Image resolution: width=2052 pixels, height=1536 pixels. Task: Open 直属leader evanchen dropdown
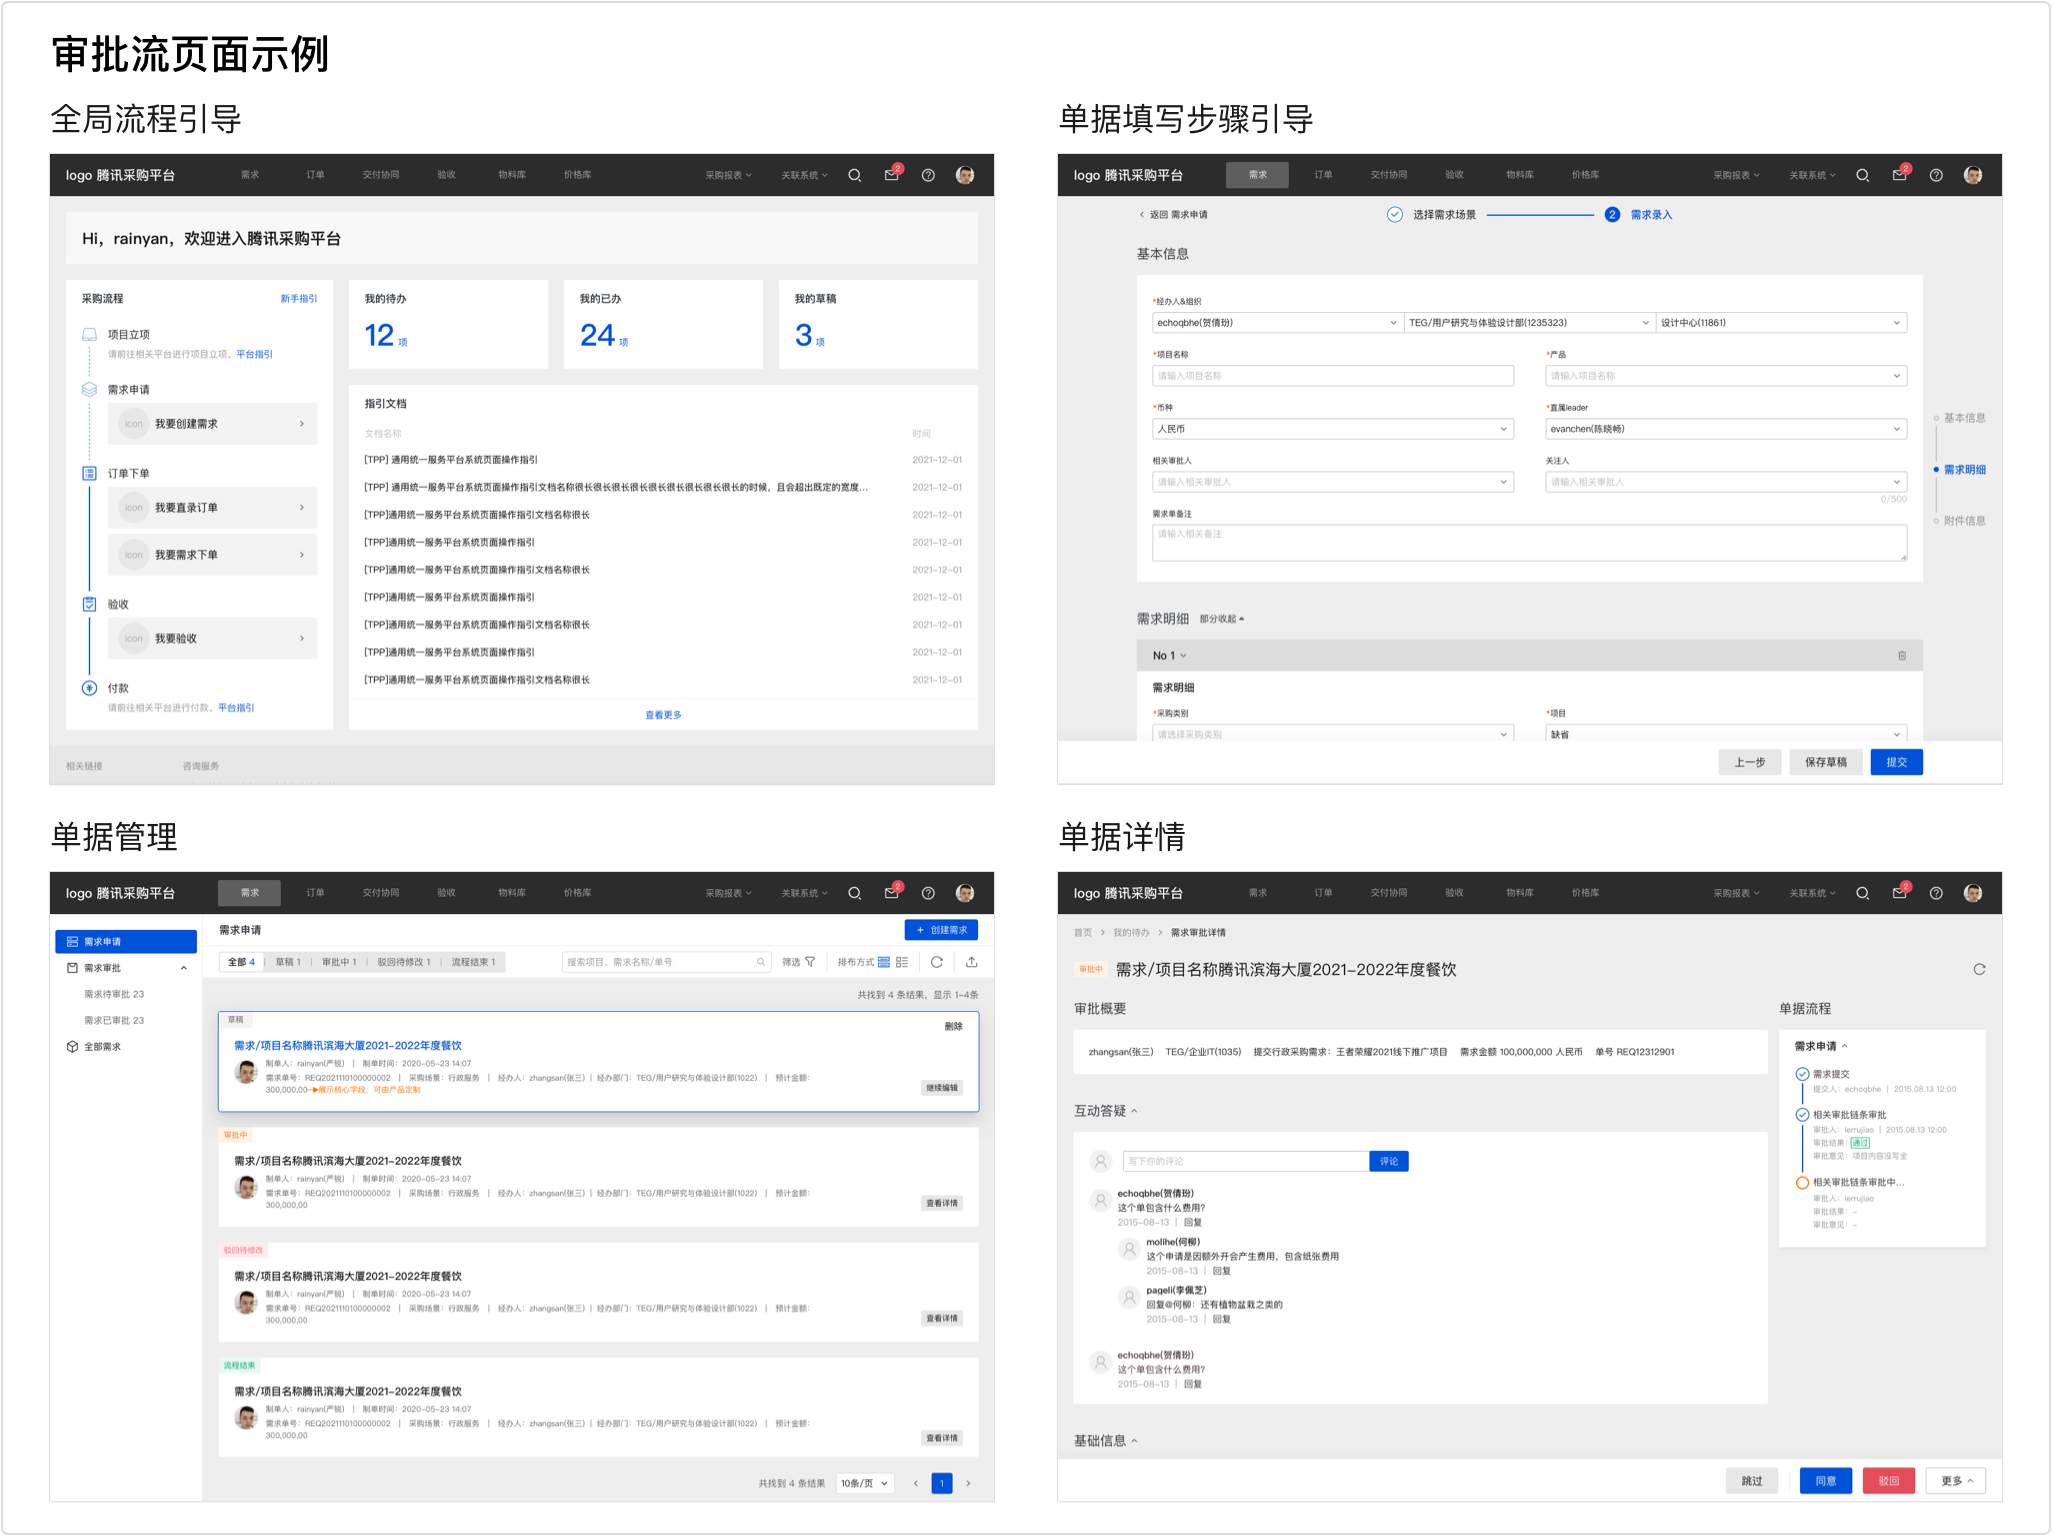tap(1726, 429)
